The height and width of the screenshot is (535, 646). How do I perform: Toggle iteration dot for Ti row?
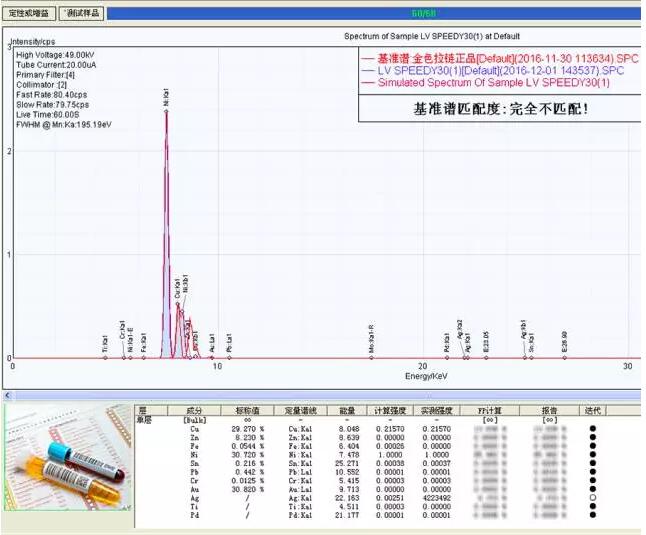(593, 507)
